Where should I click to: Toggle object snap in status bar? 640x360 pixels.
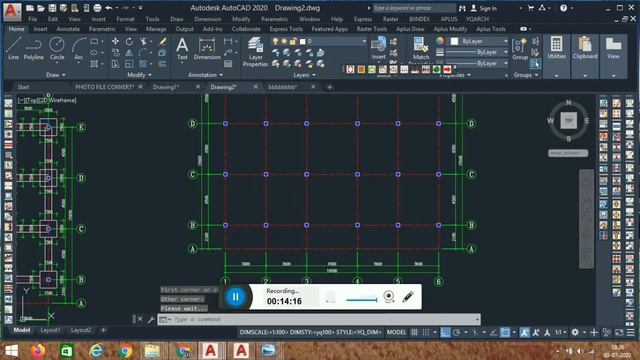505,332
